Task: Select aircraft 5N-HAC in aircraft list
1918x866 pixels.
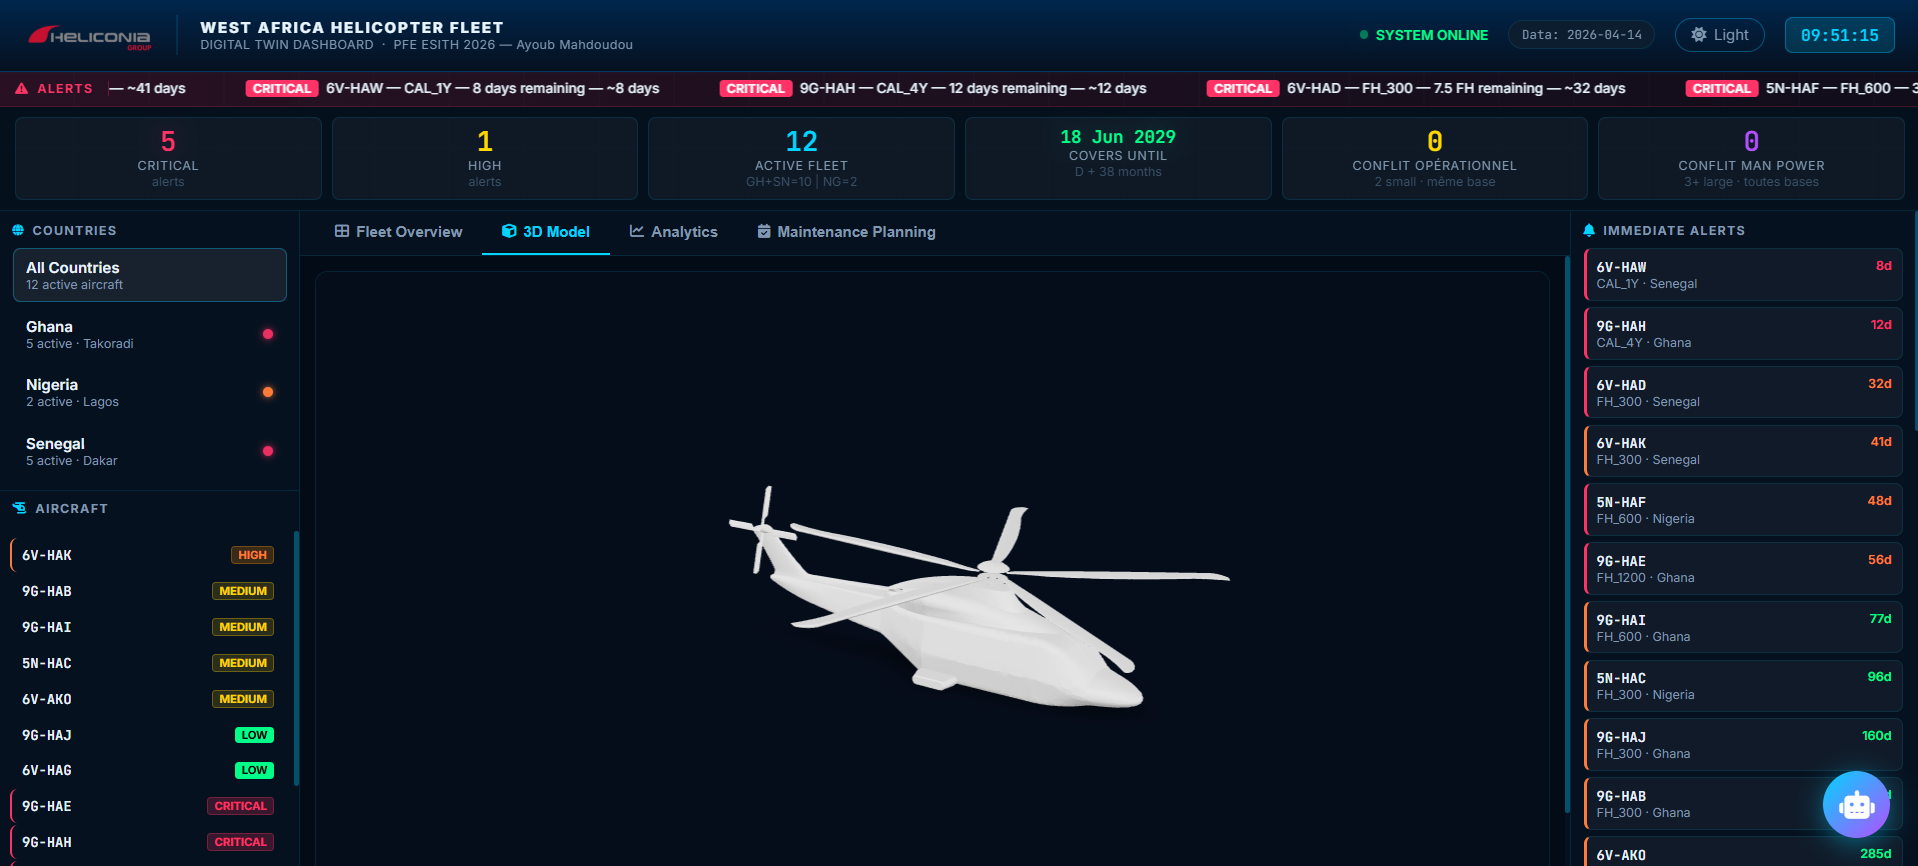Action: (146, 663)
